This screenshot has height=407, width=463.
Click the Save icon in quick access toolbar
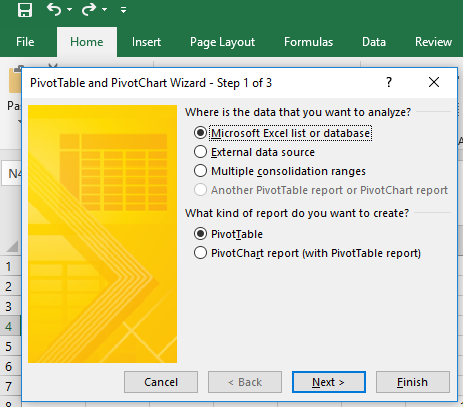[x=25, y=10]
